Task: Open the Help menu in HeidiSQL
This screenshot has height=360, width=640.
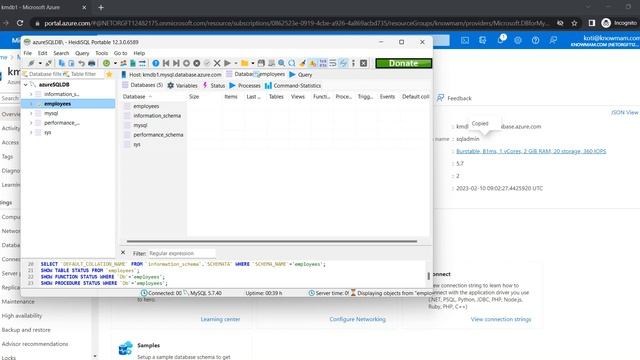Action: (139, 53)
